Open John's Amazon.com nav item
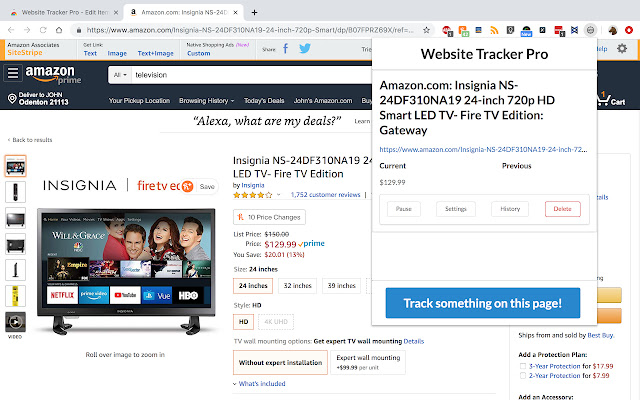Viewport: 640px width, 400px height. [323, 101]
